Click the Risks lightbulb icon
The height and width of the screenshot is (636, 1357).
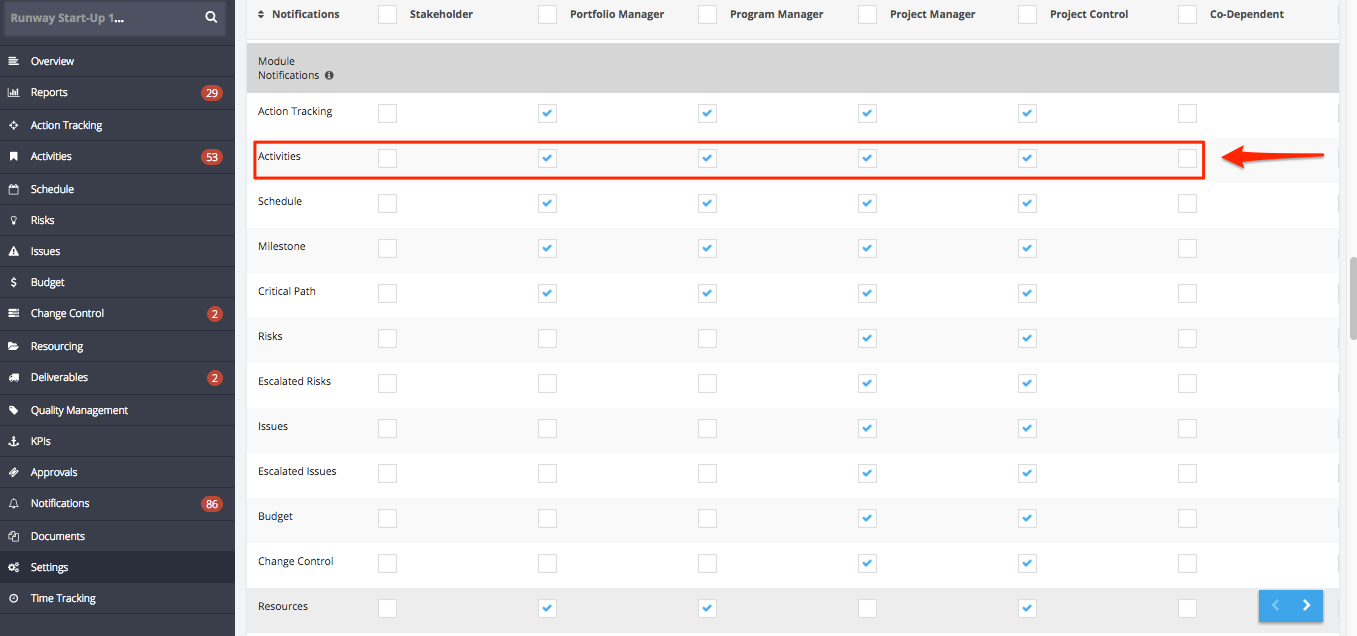coord(14,220)
